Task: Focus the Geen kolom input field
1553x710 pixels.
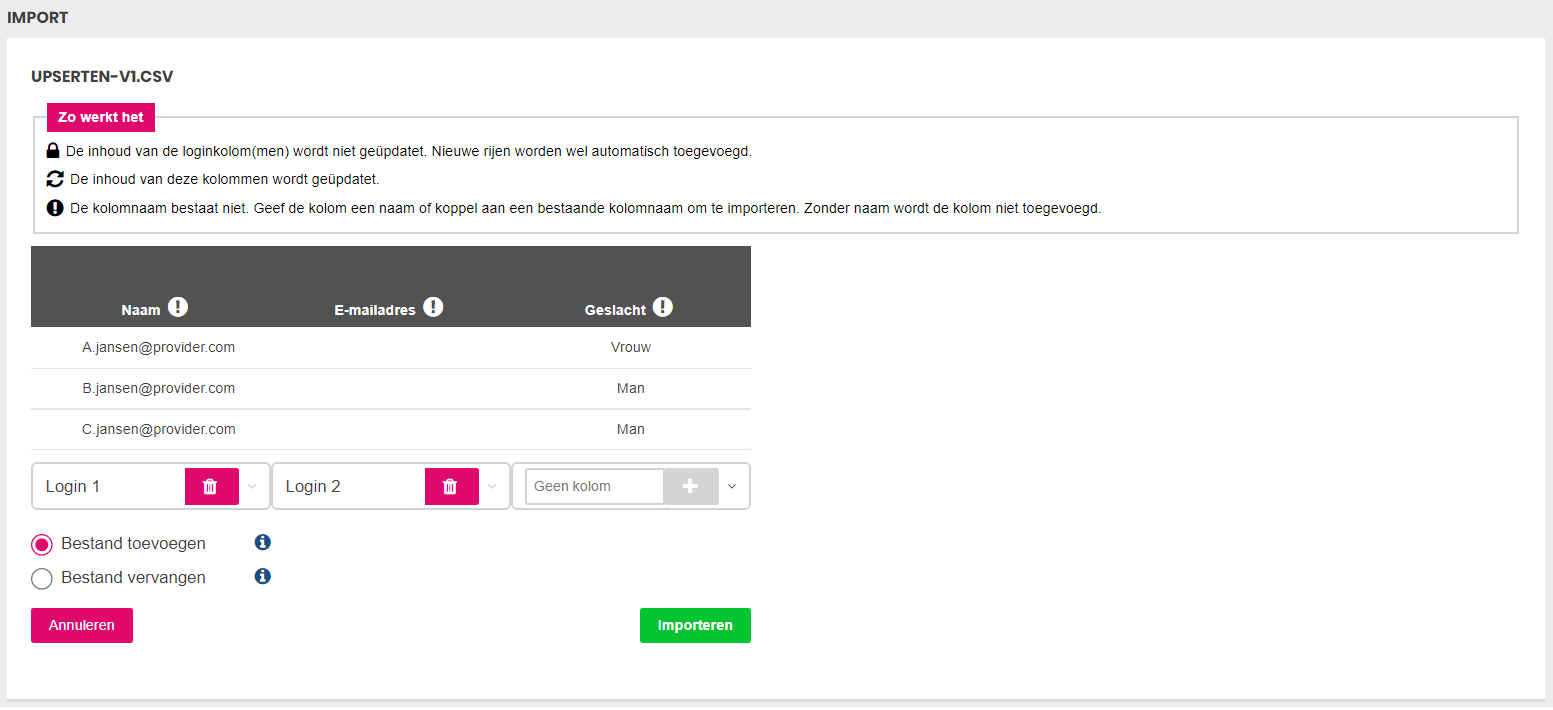Action: pos(595,486)
